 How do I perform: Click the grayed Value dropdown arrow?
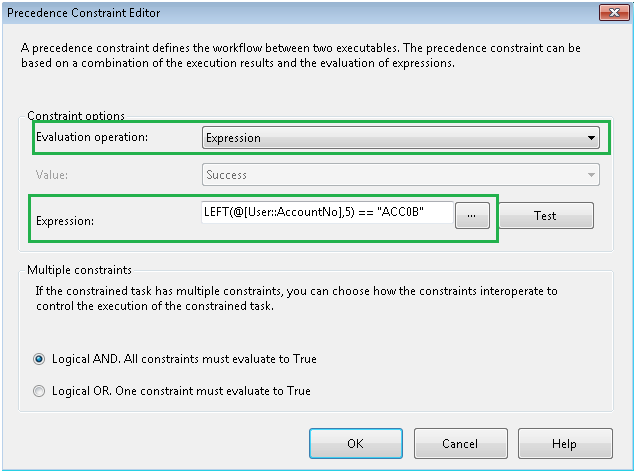(591, 175)
